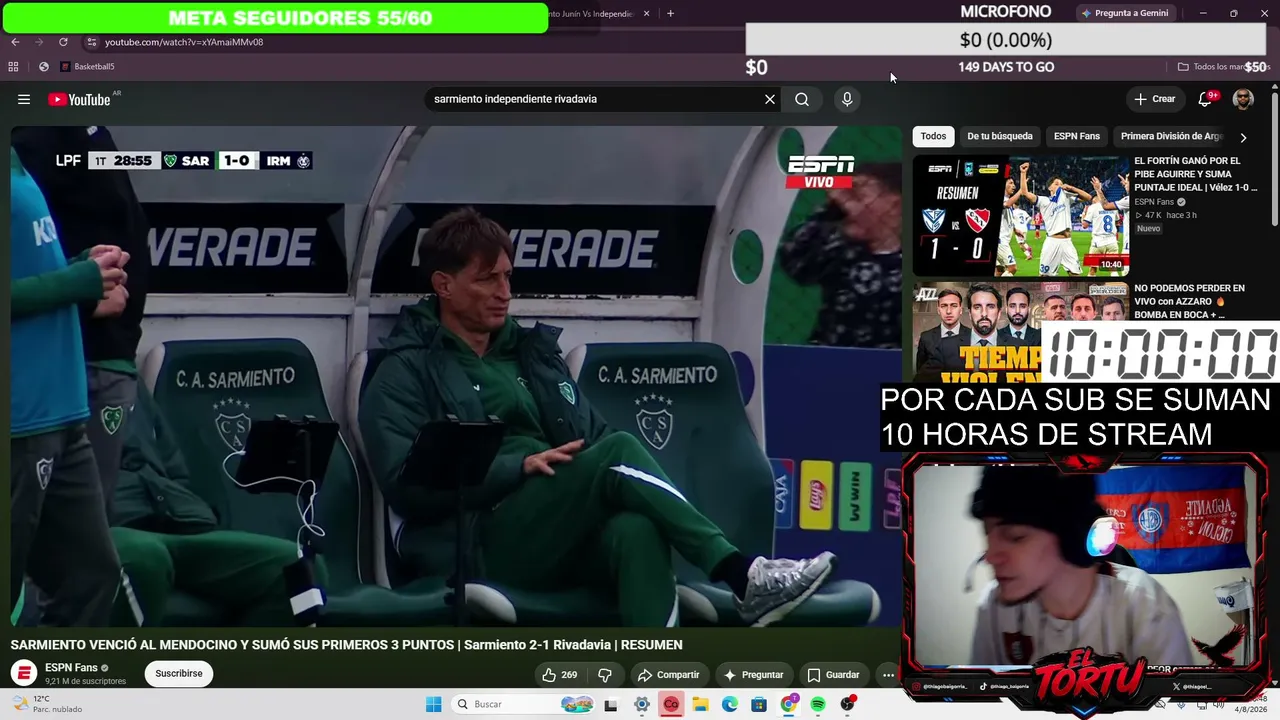Subscribe with the Suscribirse button
This screenshot has height=720, width=1280.
[x=179, y=674]
